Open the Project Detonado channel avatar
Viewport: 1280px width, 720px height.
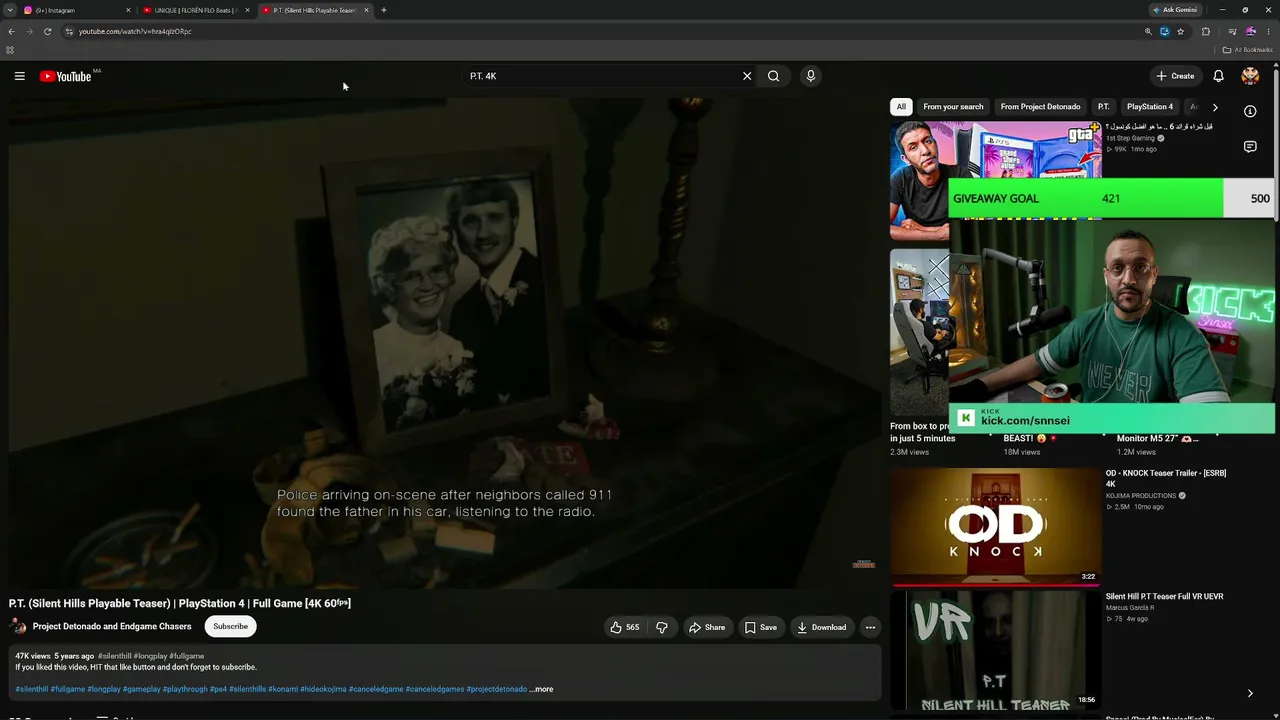pyautogui.click(x=18, y=626)
